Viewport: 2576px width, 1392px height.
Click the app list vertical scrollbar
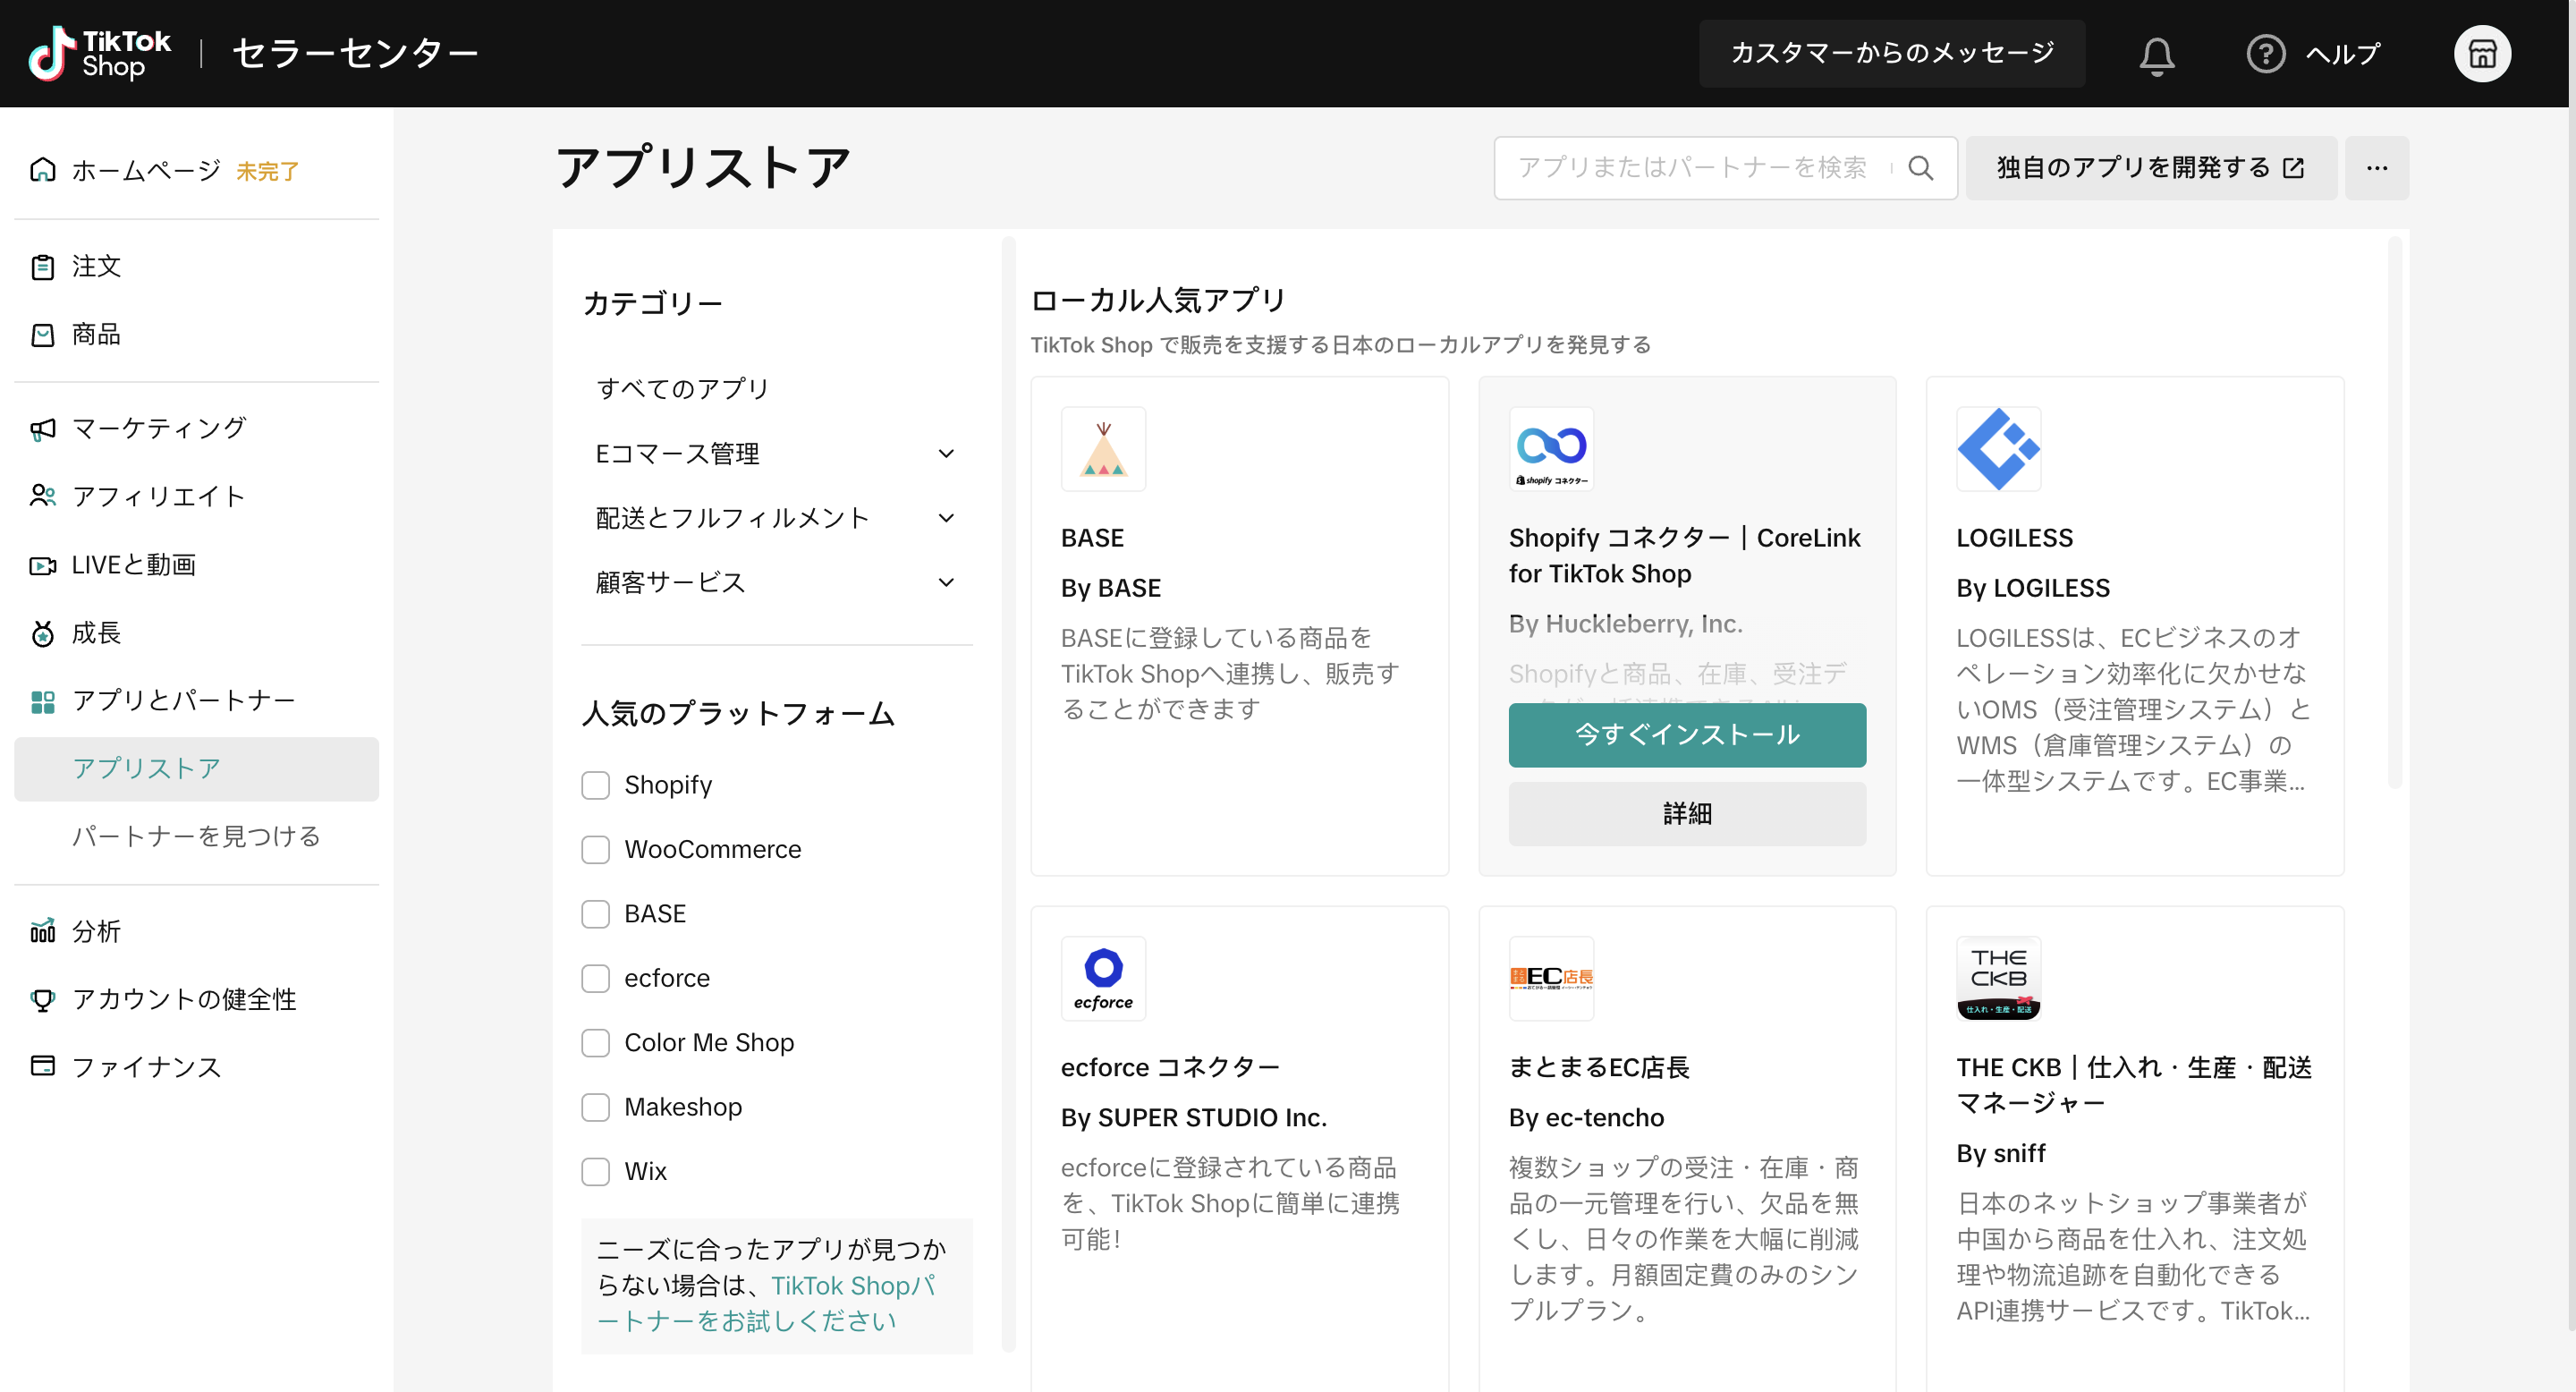point(2394,512)
